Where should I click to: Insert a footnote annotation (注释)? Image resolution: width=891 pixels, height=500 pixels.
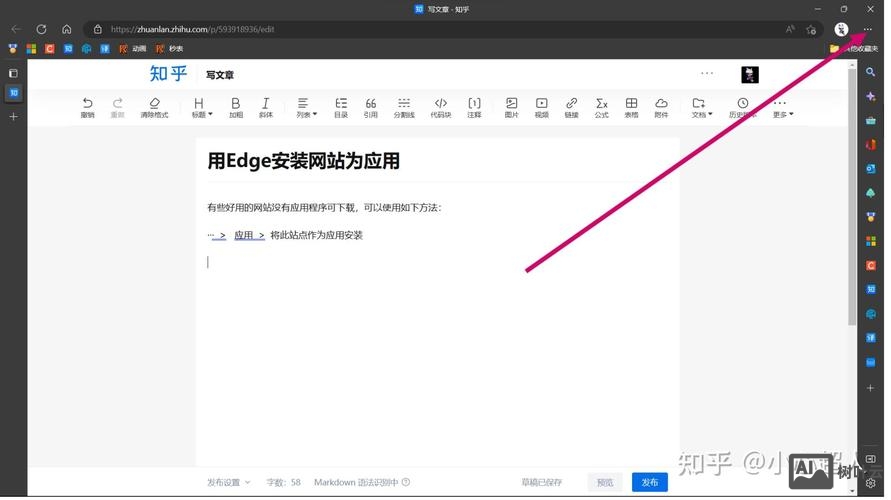pyautogui.click(x=474, y=107)
